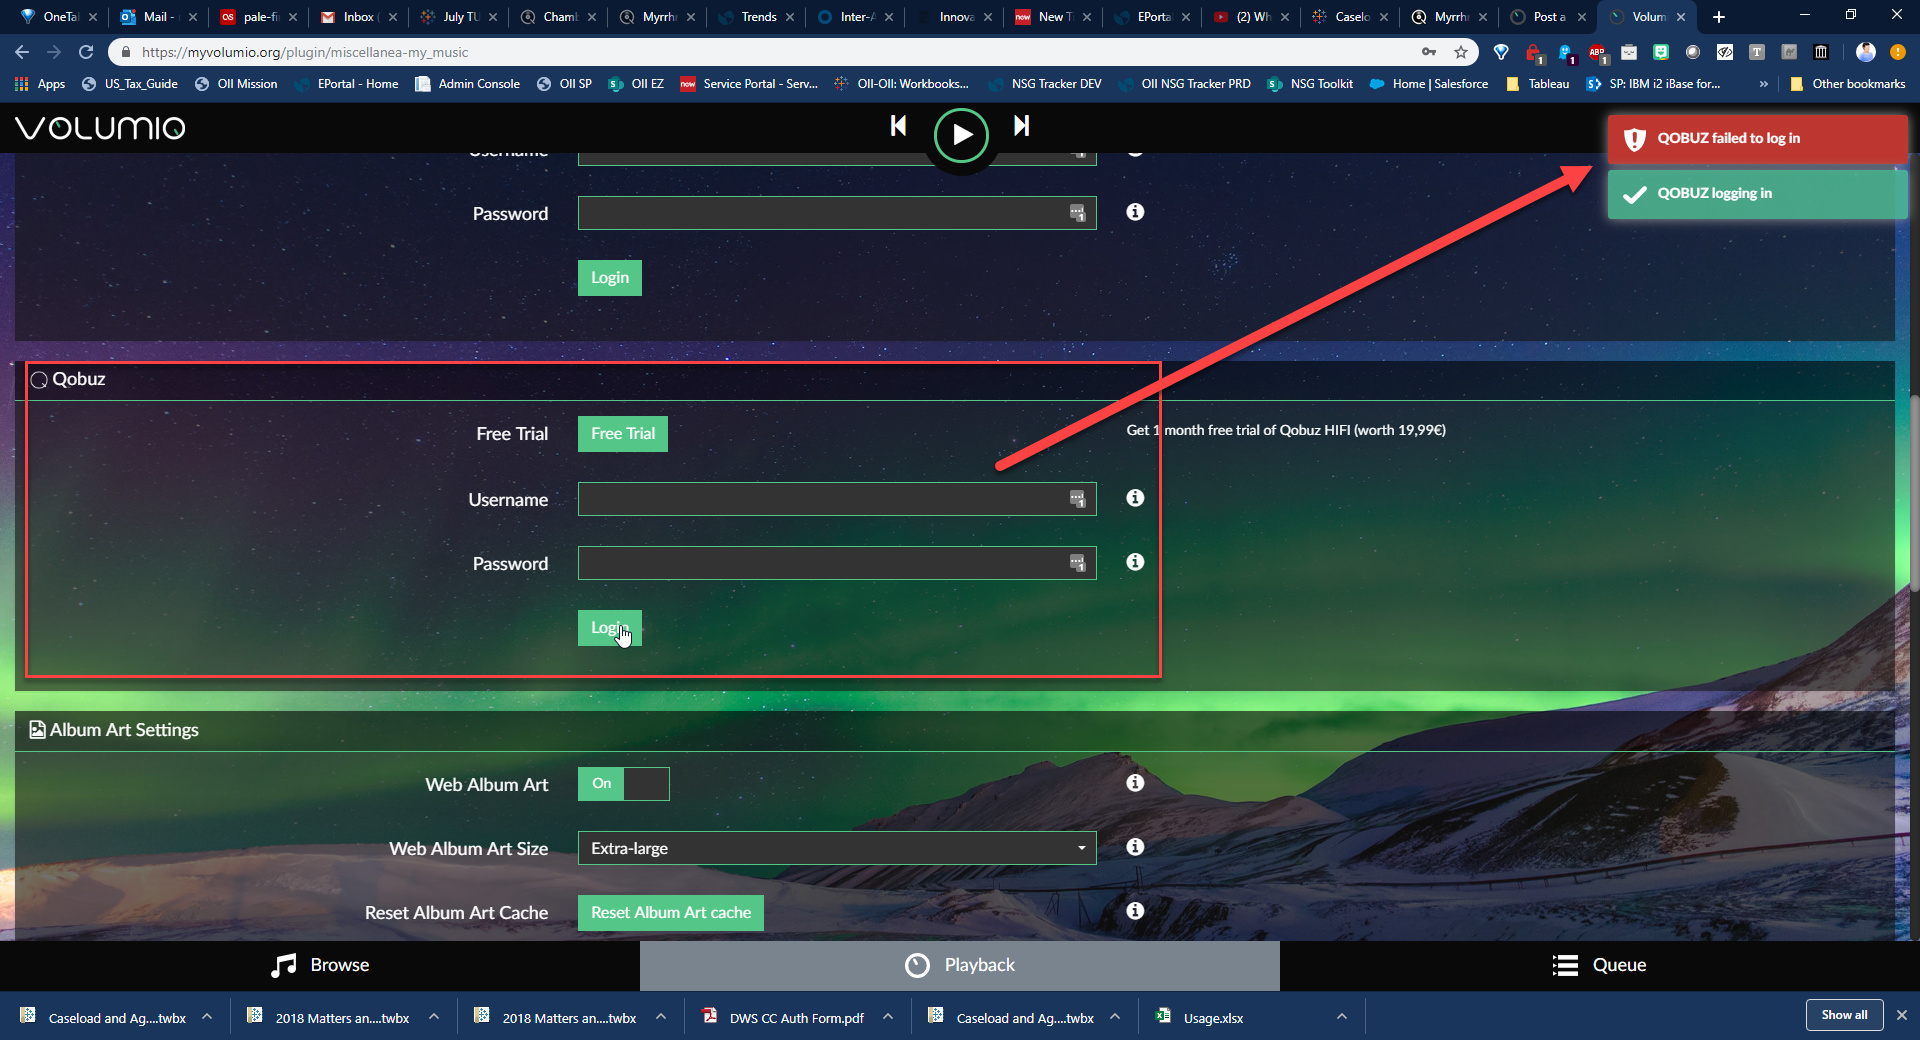Focus the Qobuz Username field
Viewport: 1920px width, 1040px height.
[x=837, y=499]
